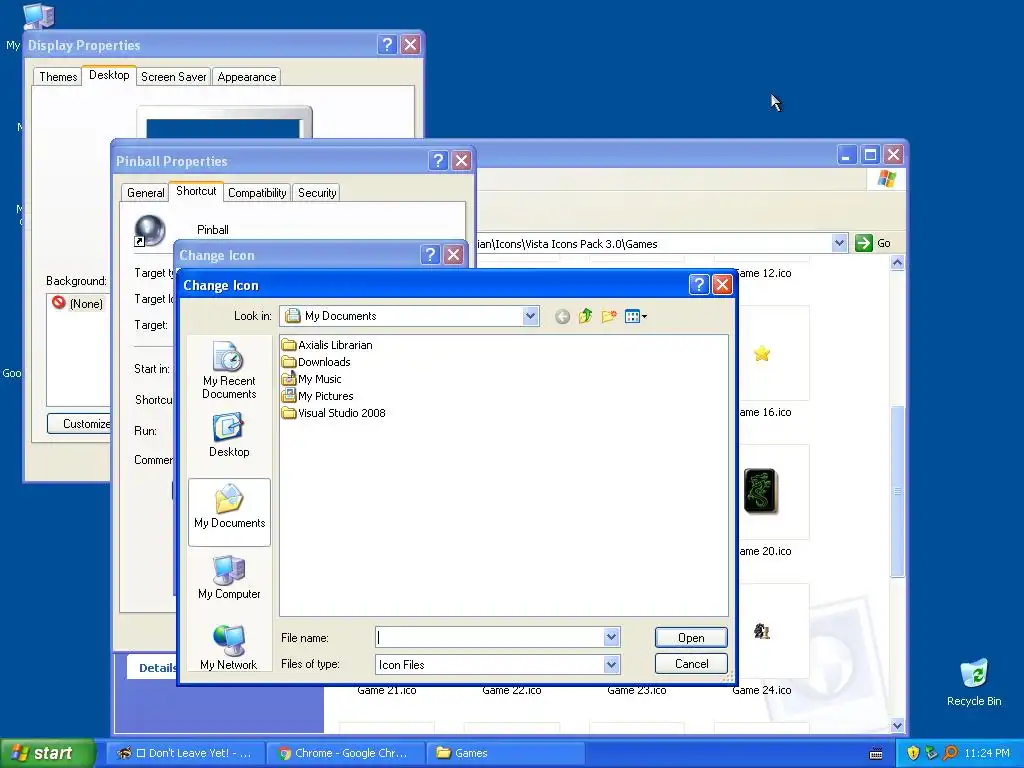Screen dimensions: 1024x768
Task: Select the Axialis Librarian folder
Action: point(327,345)
